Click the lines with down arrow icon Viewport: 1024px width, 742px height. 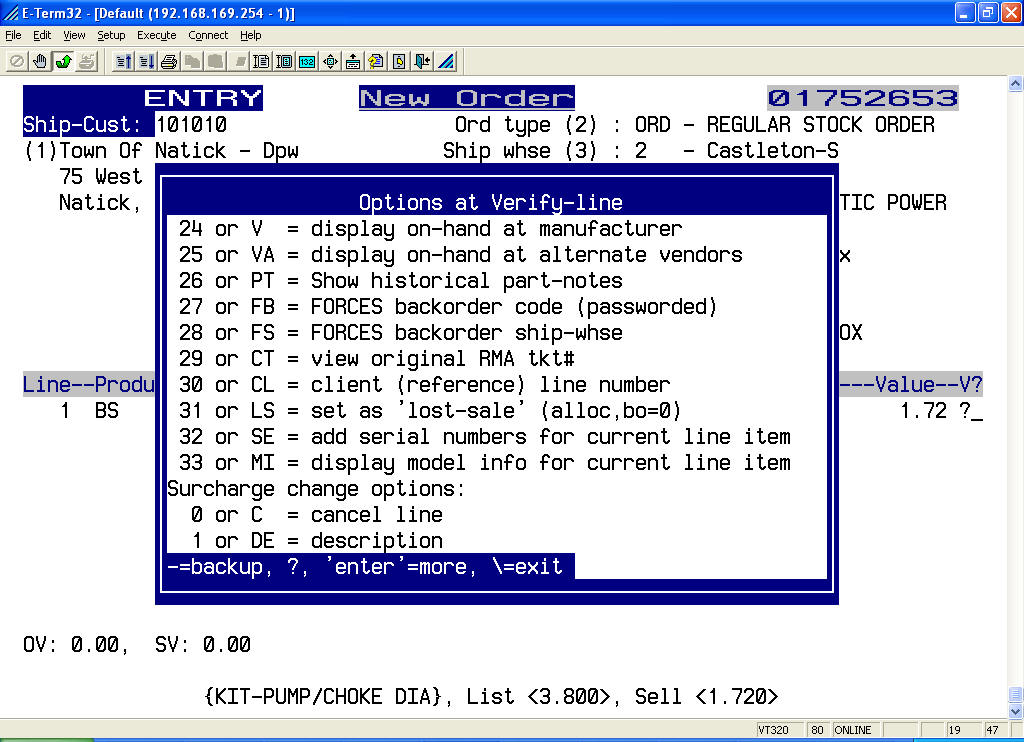click(146, 61)
